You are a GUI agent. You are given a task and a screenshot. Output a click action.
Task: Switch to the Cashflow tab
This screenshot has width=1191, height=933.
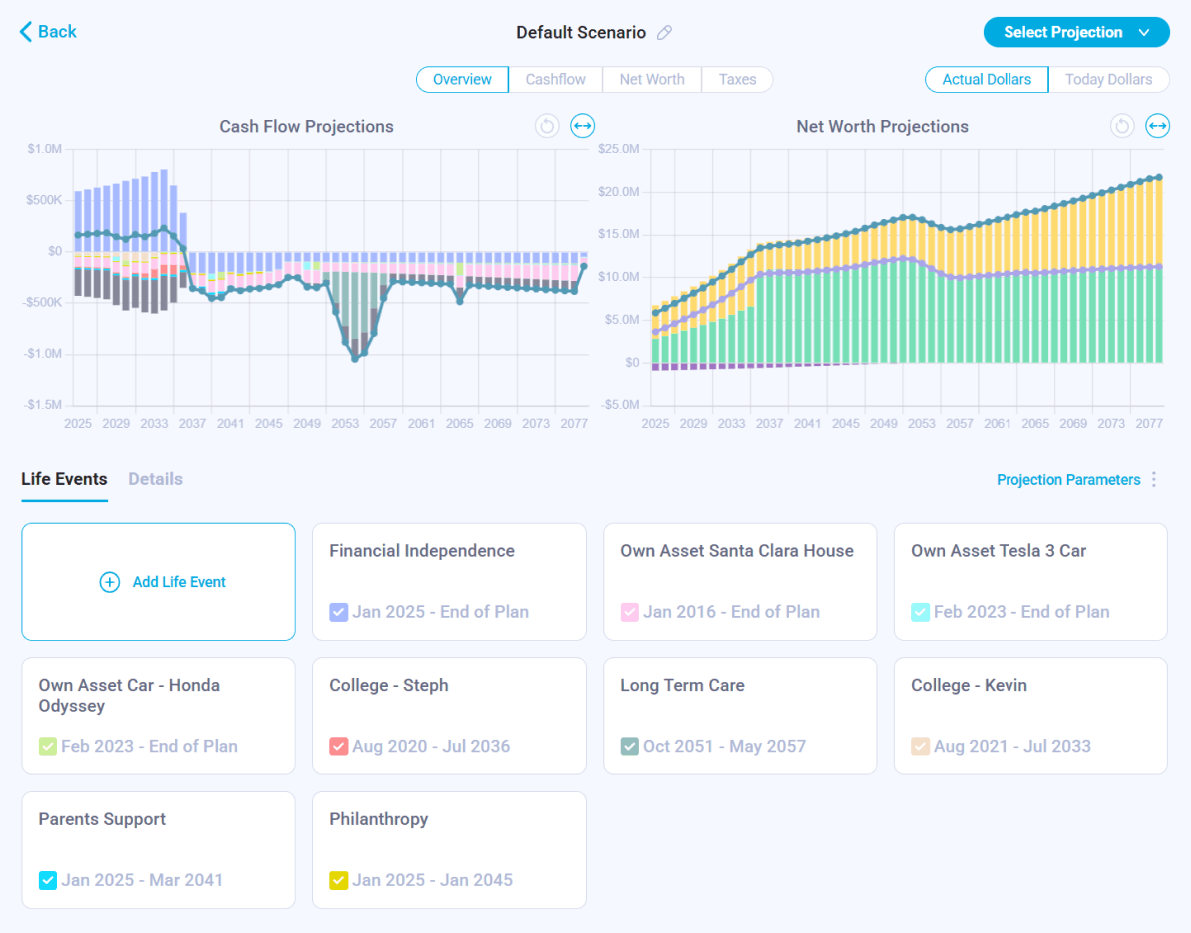pos(555,80)
